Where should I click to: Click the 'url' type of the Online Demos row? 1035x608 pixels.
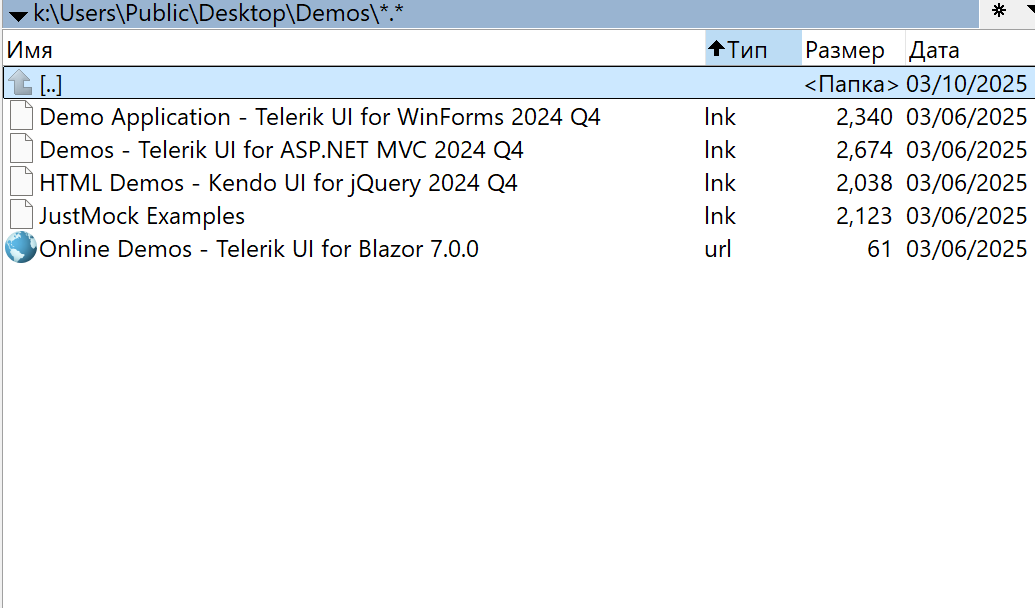[x=718, y=249]
